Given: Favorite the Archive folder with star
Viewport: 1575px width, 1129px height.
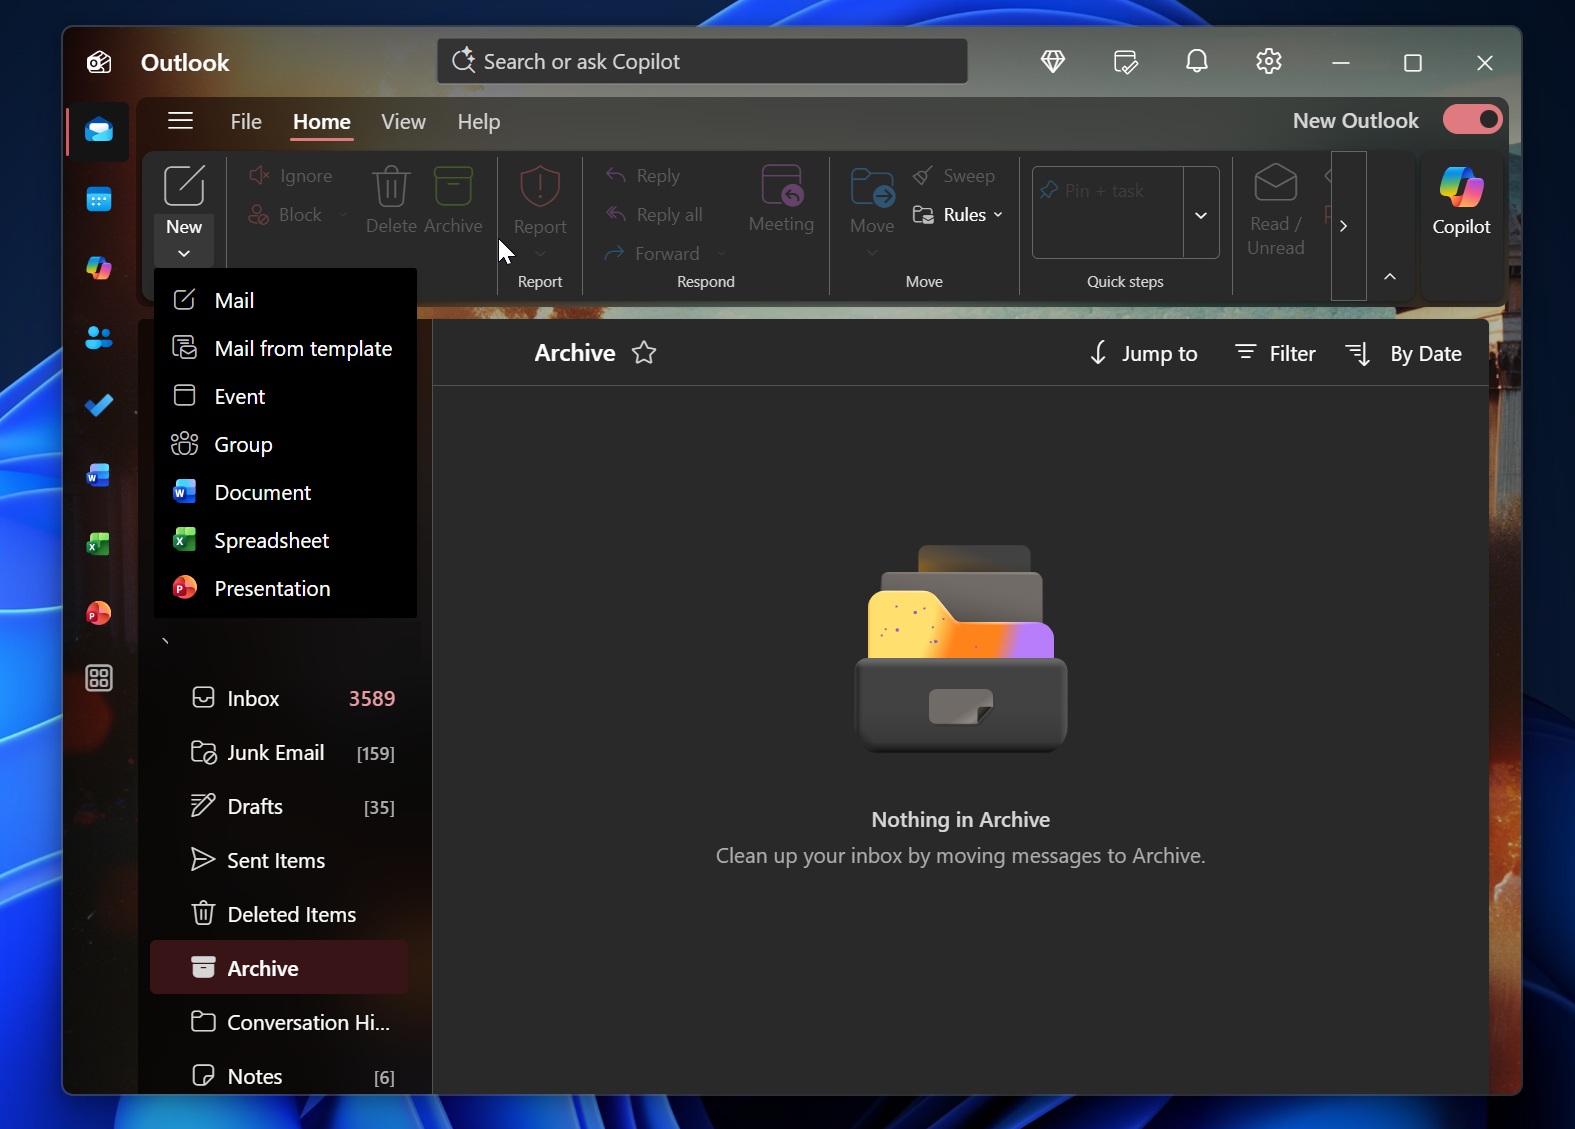Looking at the screenshot, I should (644, 353).
